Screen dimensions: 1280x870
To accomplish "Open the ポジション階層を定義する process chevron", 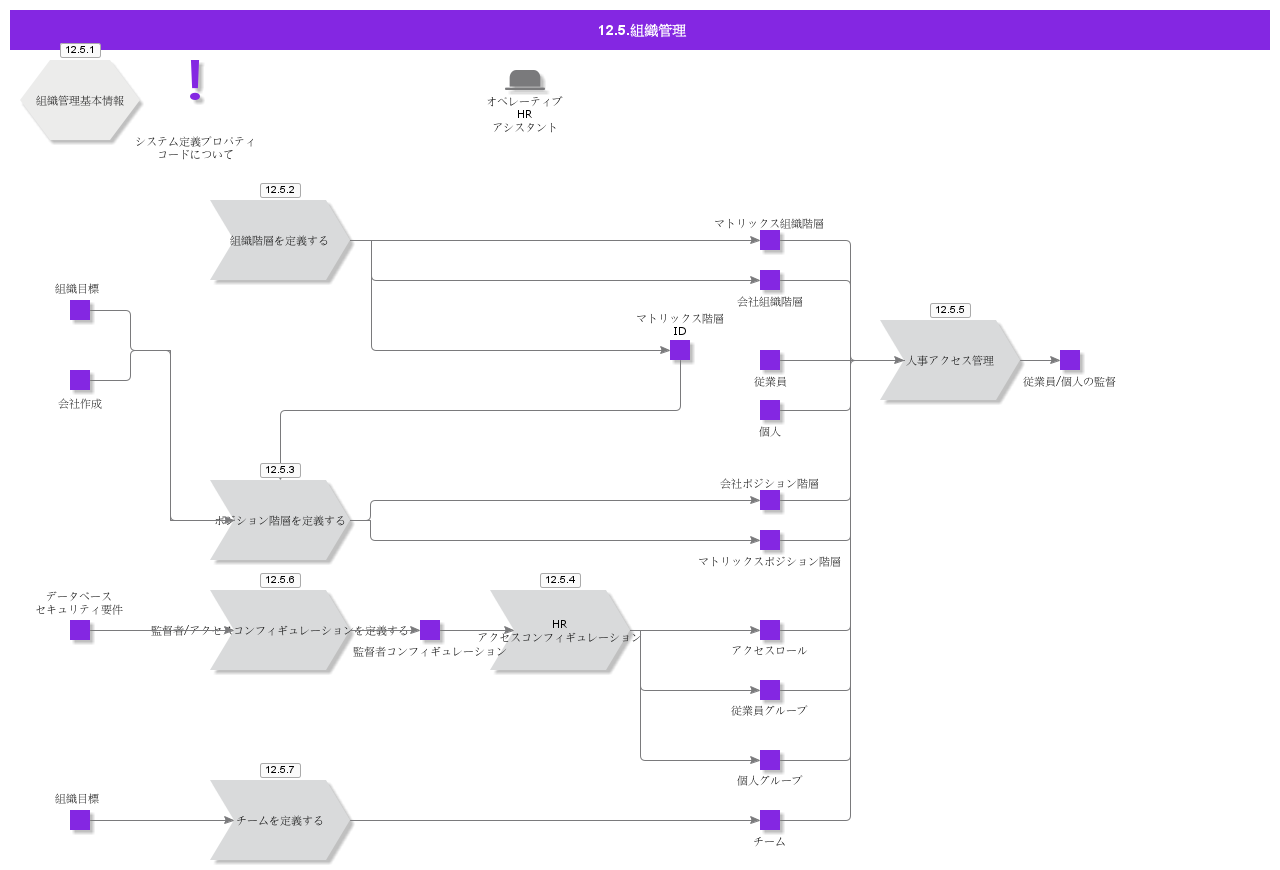I will coord(281,520).
